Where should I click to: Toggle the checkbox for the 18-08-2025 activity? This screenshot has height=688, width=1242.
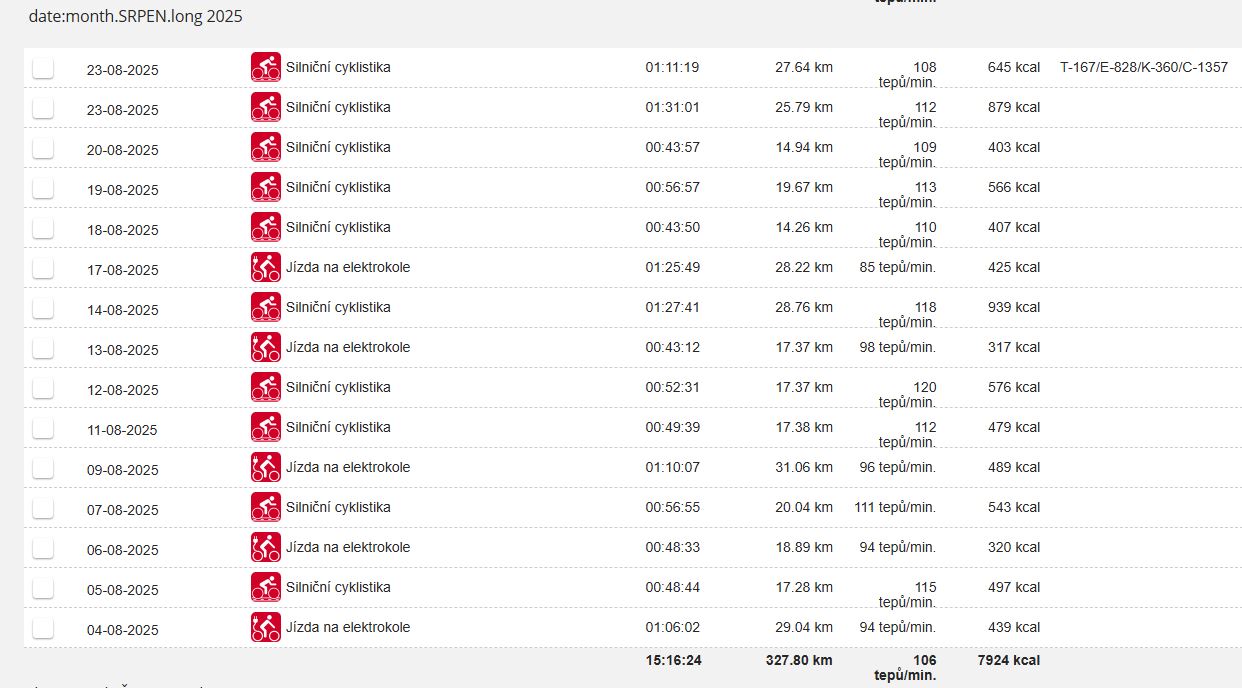[43, 228]
